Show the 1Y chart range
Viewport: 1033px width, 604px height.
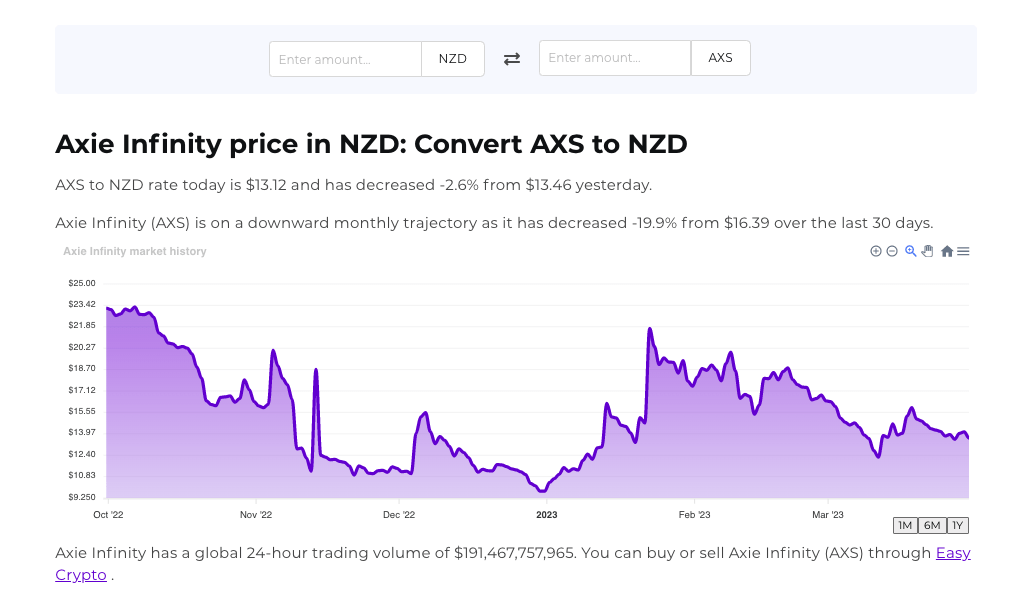(958, 525)
